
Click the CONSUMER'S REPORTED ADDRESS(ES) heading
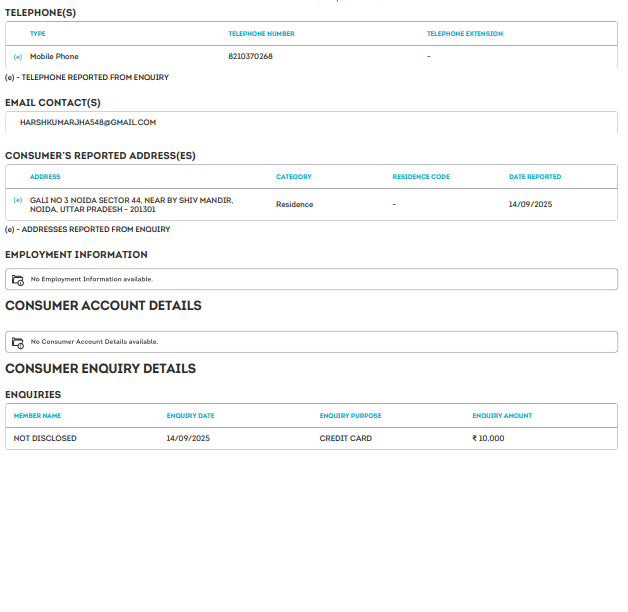pos(100,156)
